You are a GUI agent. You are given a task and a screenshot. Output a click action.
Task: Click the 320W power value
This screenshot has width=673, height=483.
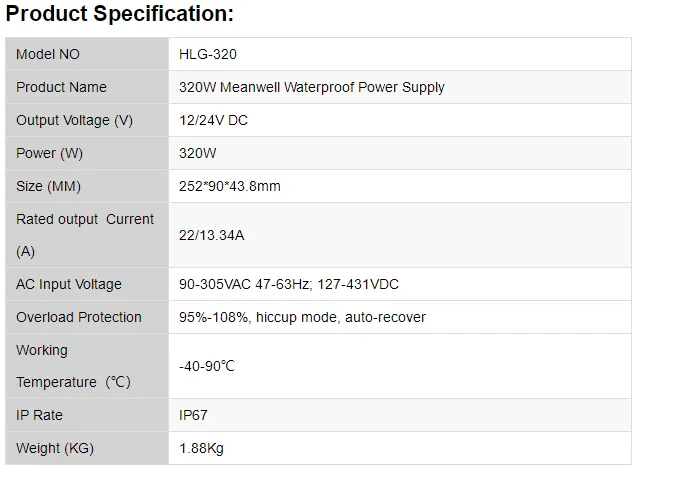pyautogui.click(x=197, y=153)
